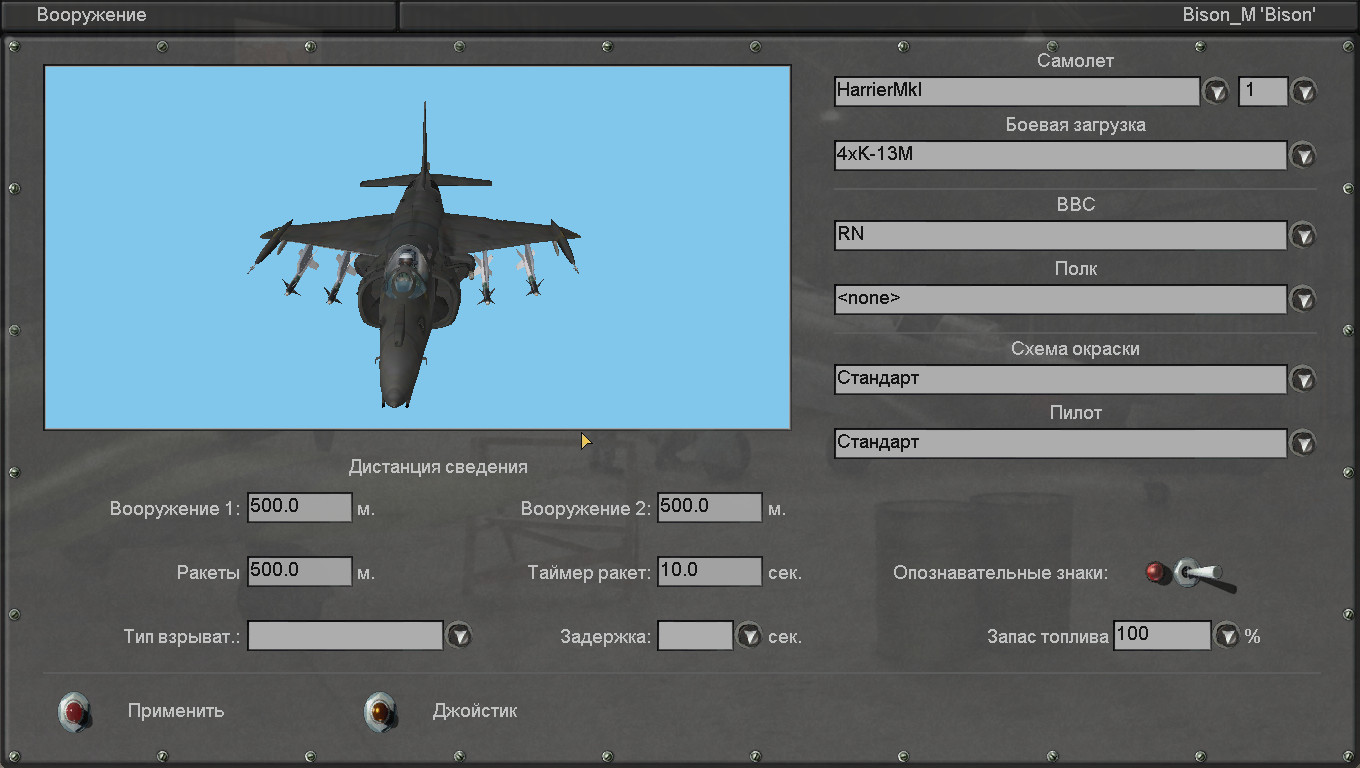
Task: Toggle the Опознавательные знаки markings switch
Action: pyautogui.click(x=1192, y=574)
